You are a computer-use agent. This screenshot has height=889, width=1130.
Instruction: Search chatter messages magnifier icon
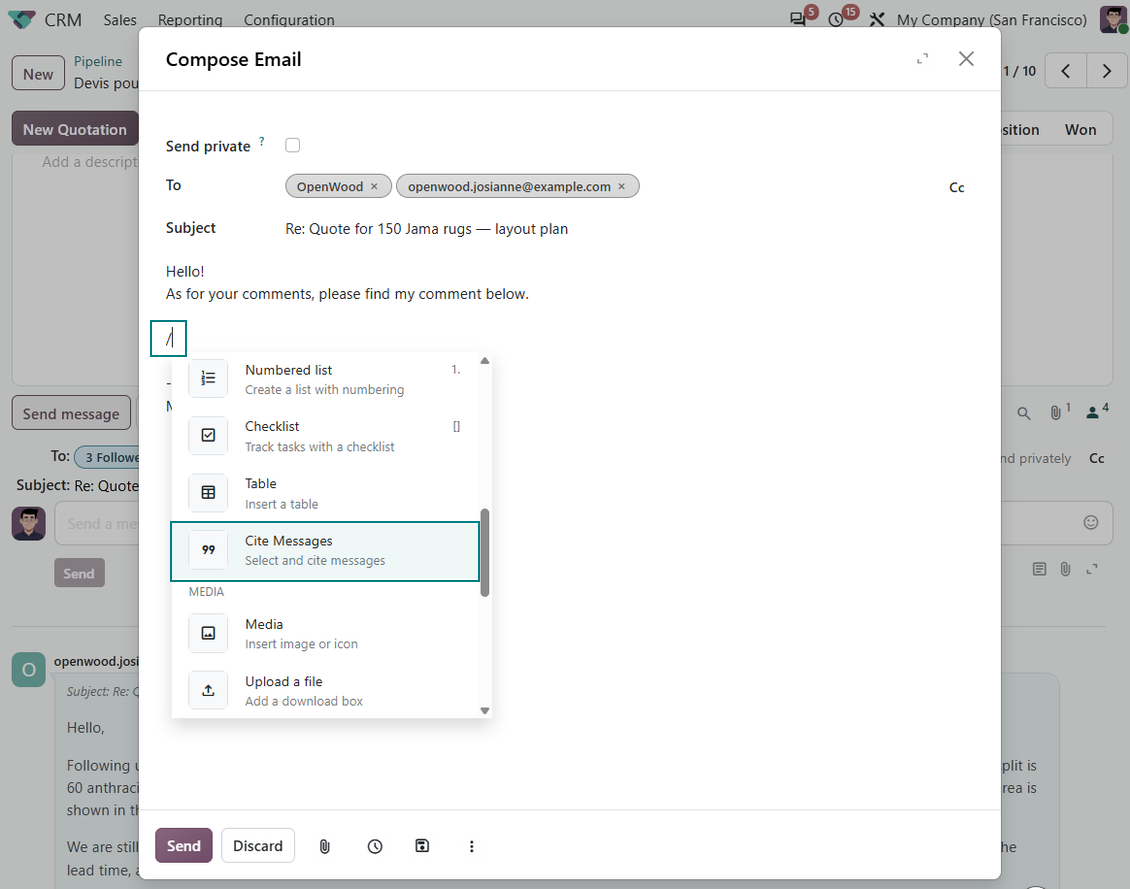point(1023,414)
